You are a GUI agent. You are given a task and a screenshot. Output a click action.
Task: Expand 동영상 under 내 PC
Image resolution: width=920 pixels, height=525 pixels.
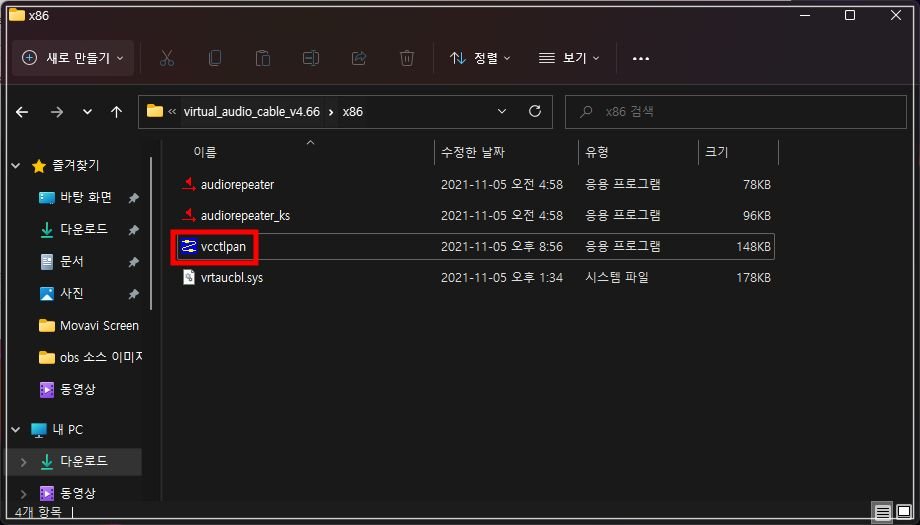click(23, 494)
